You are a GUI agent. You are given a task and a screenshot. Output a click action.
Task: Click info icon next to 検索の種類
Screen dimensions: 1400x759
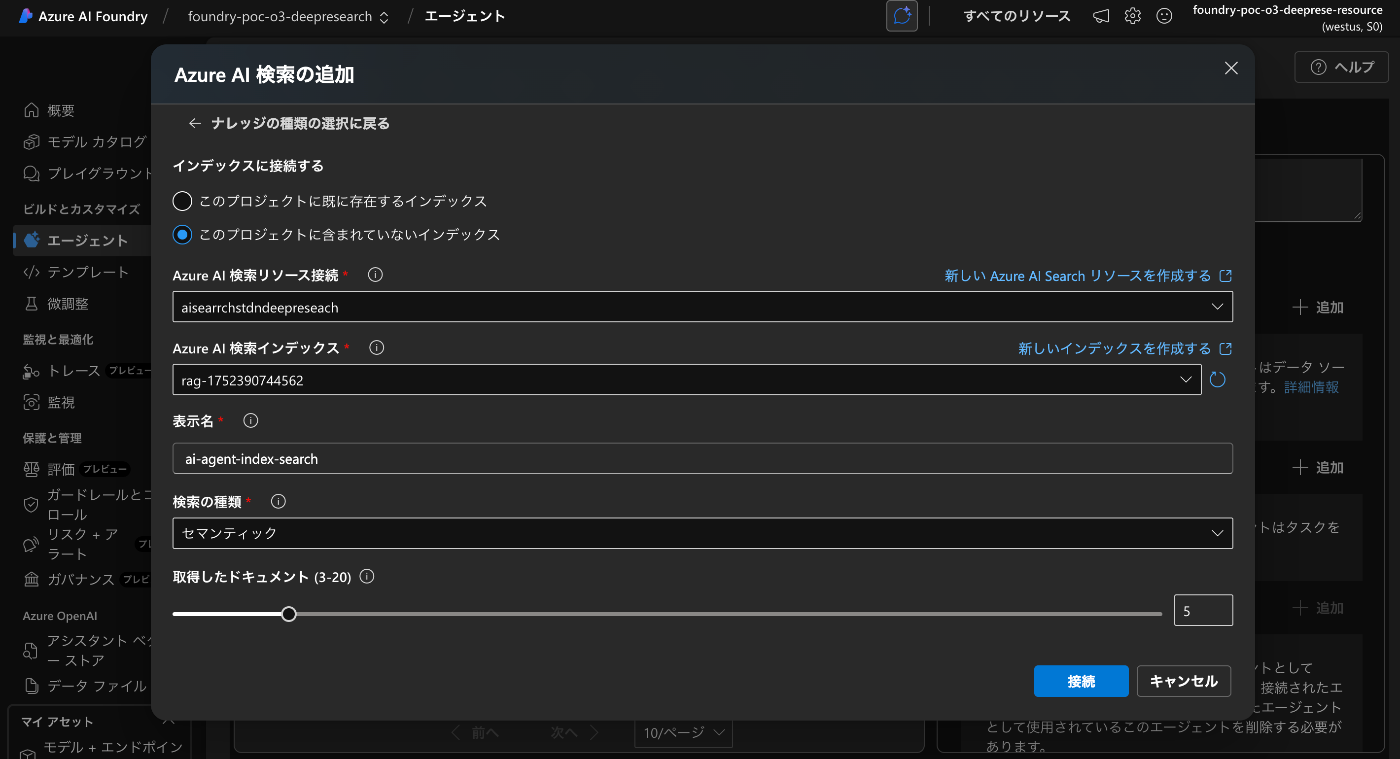point(279,501)
